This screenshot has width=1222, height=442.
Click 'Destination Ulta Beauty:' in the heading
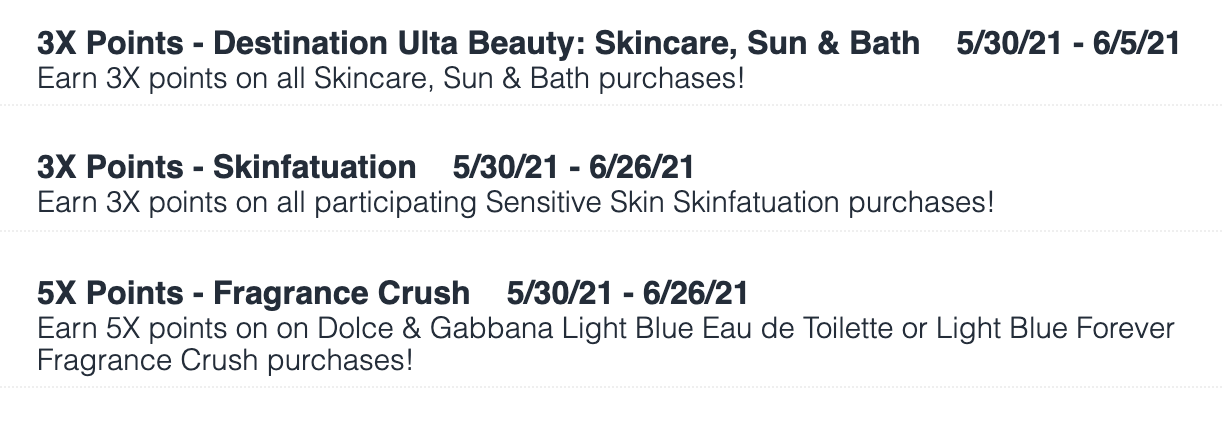(399, 43)
